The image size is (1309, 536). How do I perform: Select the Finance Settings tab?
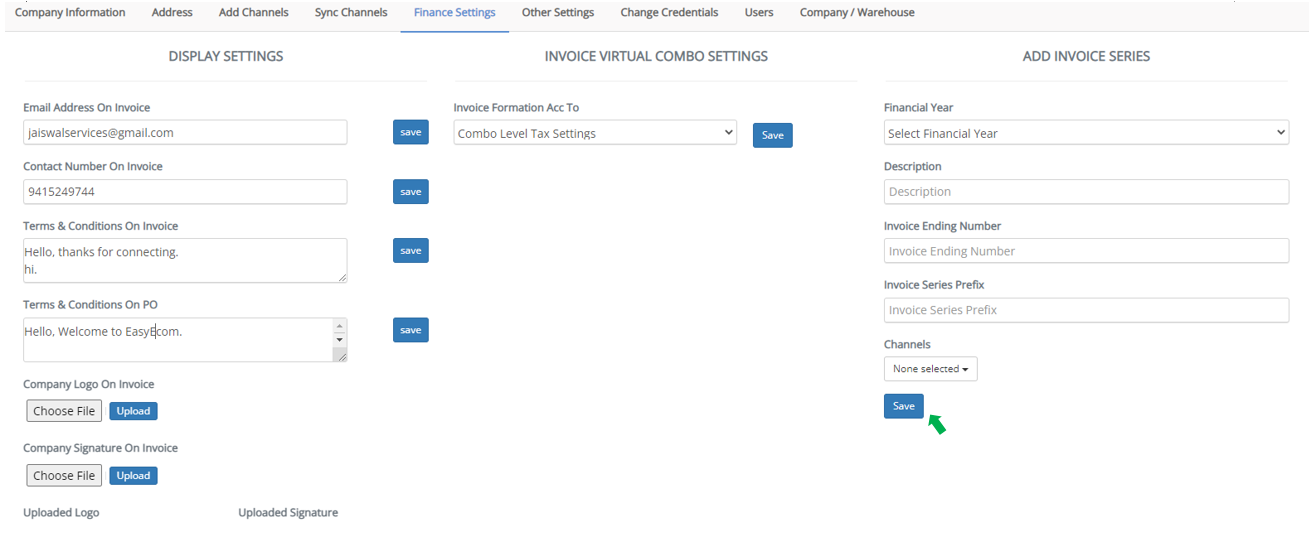point(454,13)
